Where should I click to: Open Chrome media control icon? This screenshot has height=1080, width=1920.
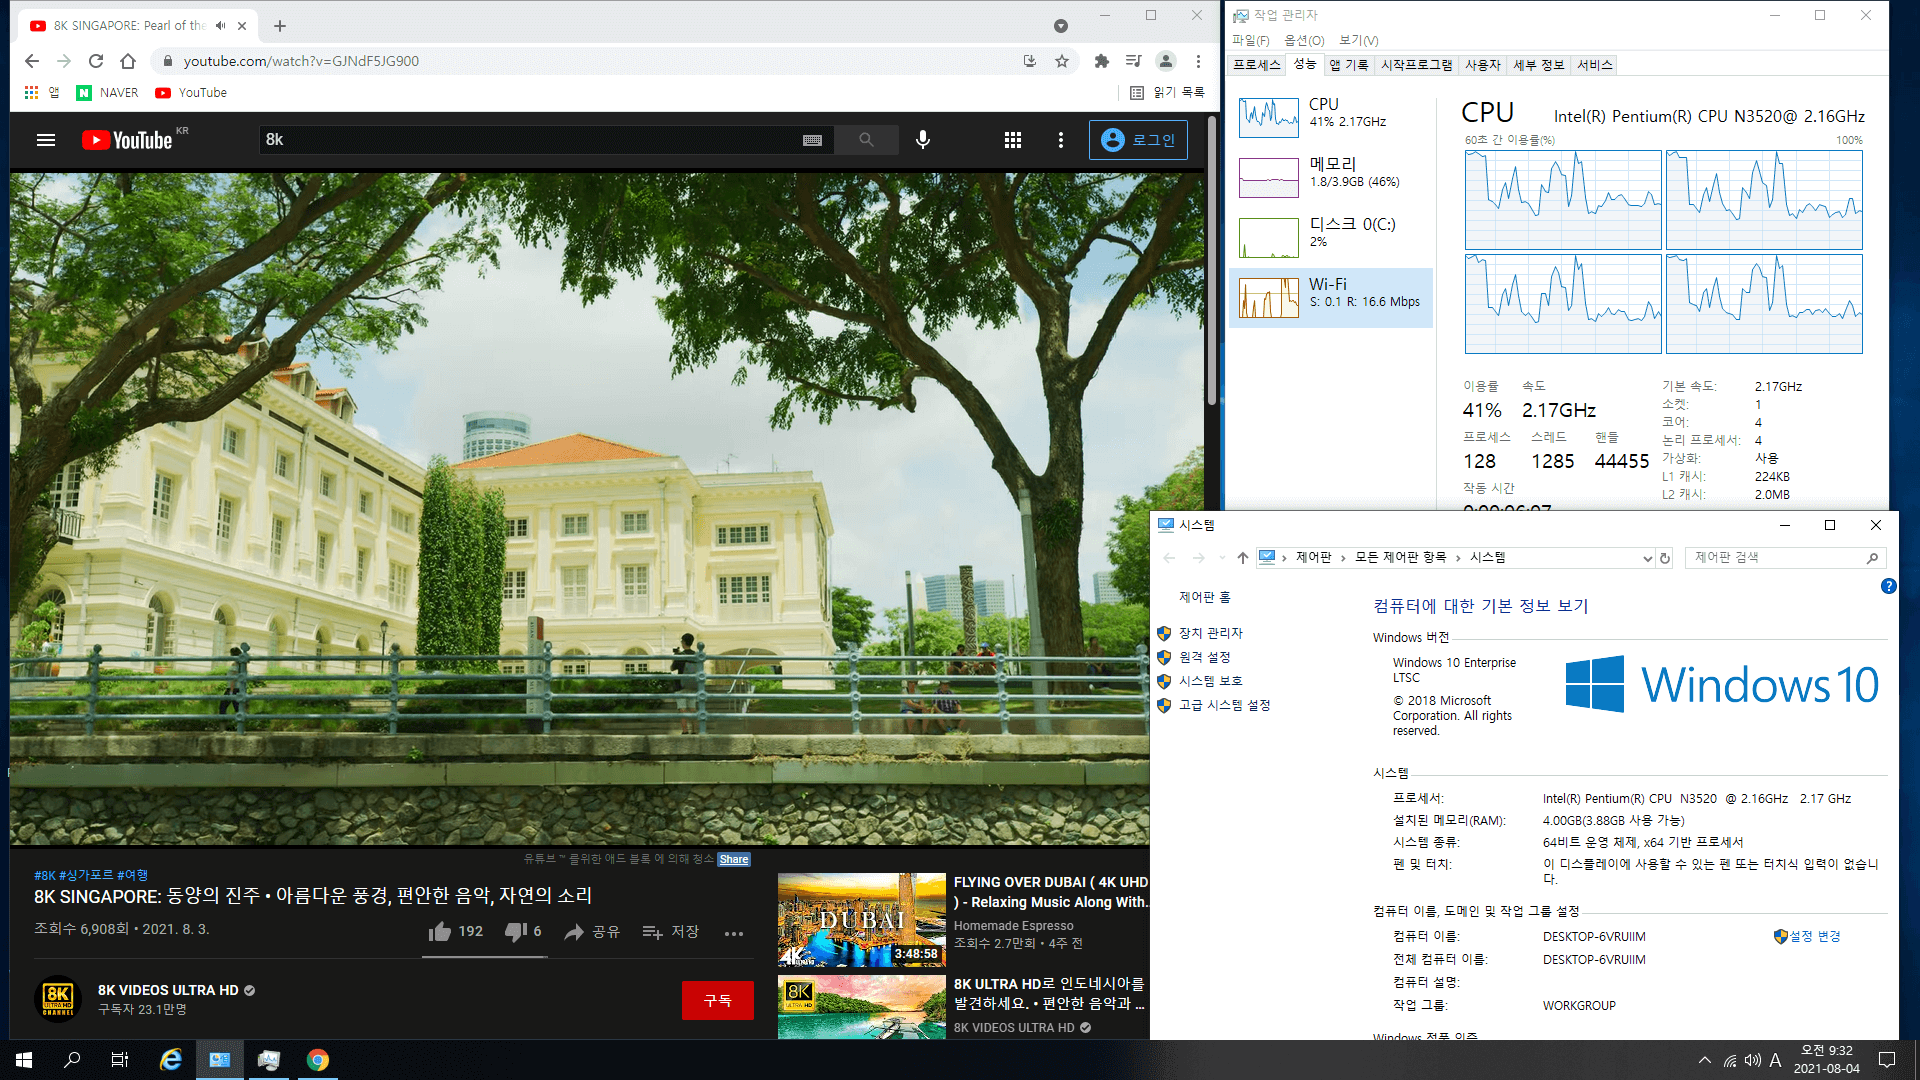coord(1133,61)
